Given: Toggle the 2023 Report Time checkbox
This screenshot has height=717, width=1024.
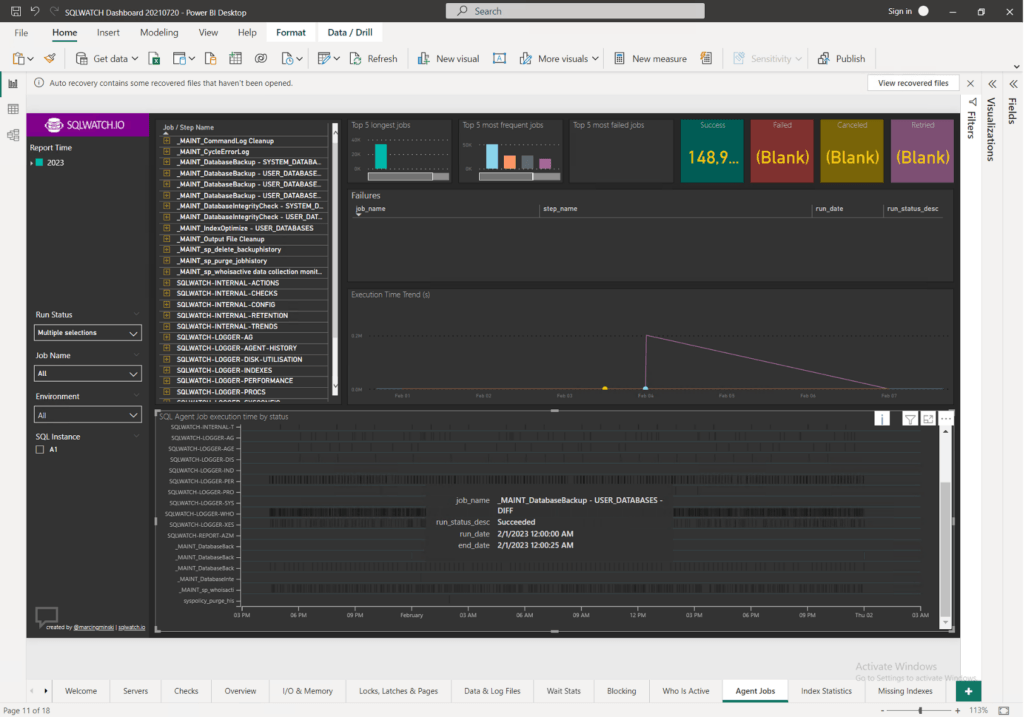Looking at the screenshot, I should [39, 162].
